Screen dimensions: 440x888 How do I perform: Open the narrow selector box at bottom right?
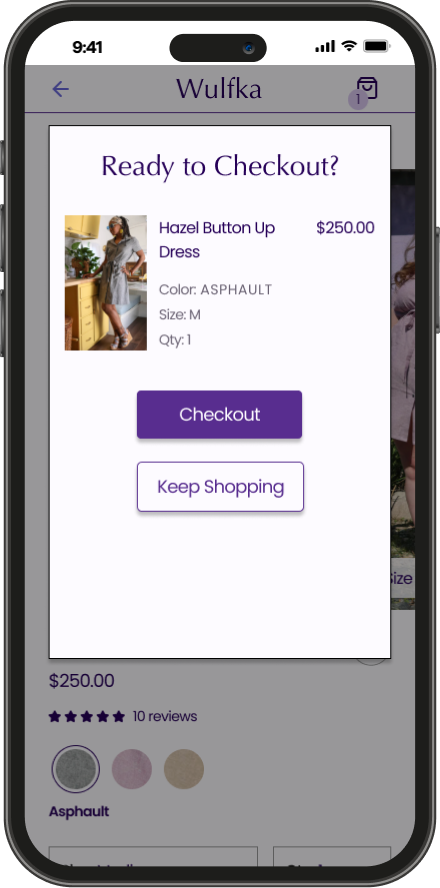point(332,856)
